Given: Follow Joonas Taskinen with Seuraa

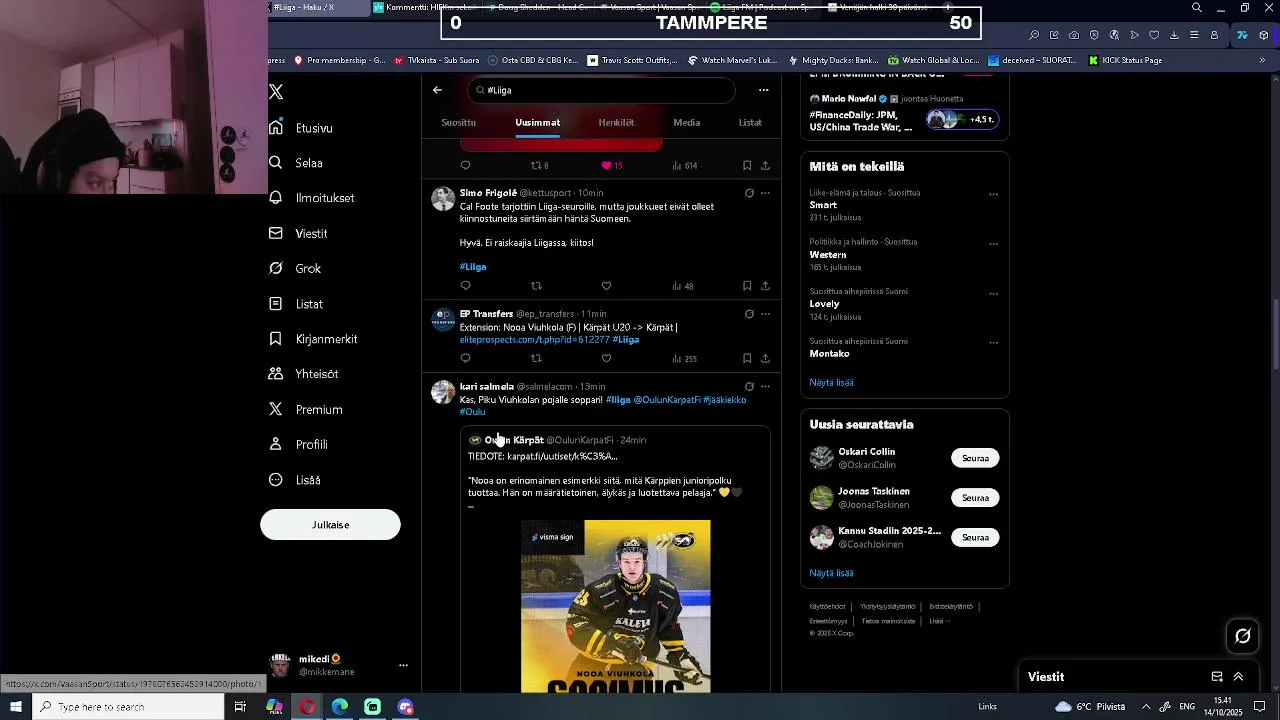Looking at the screenshot, I should click(975, 497).
